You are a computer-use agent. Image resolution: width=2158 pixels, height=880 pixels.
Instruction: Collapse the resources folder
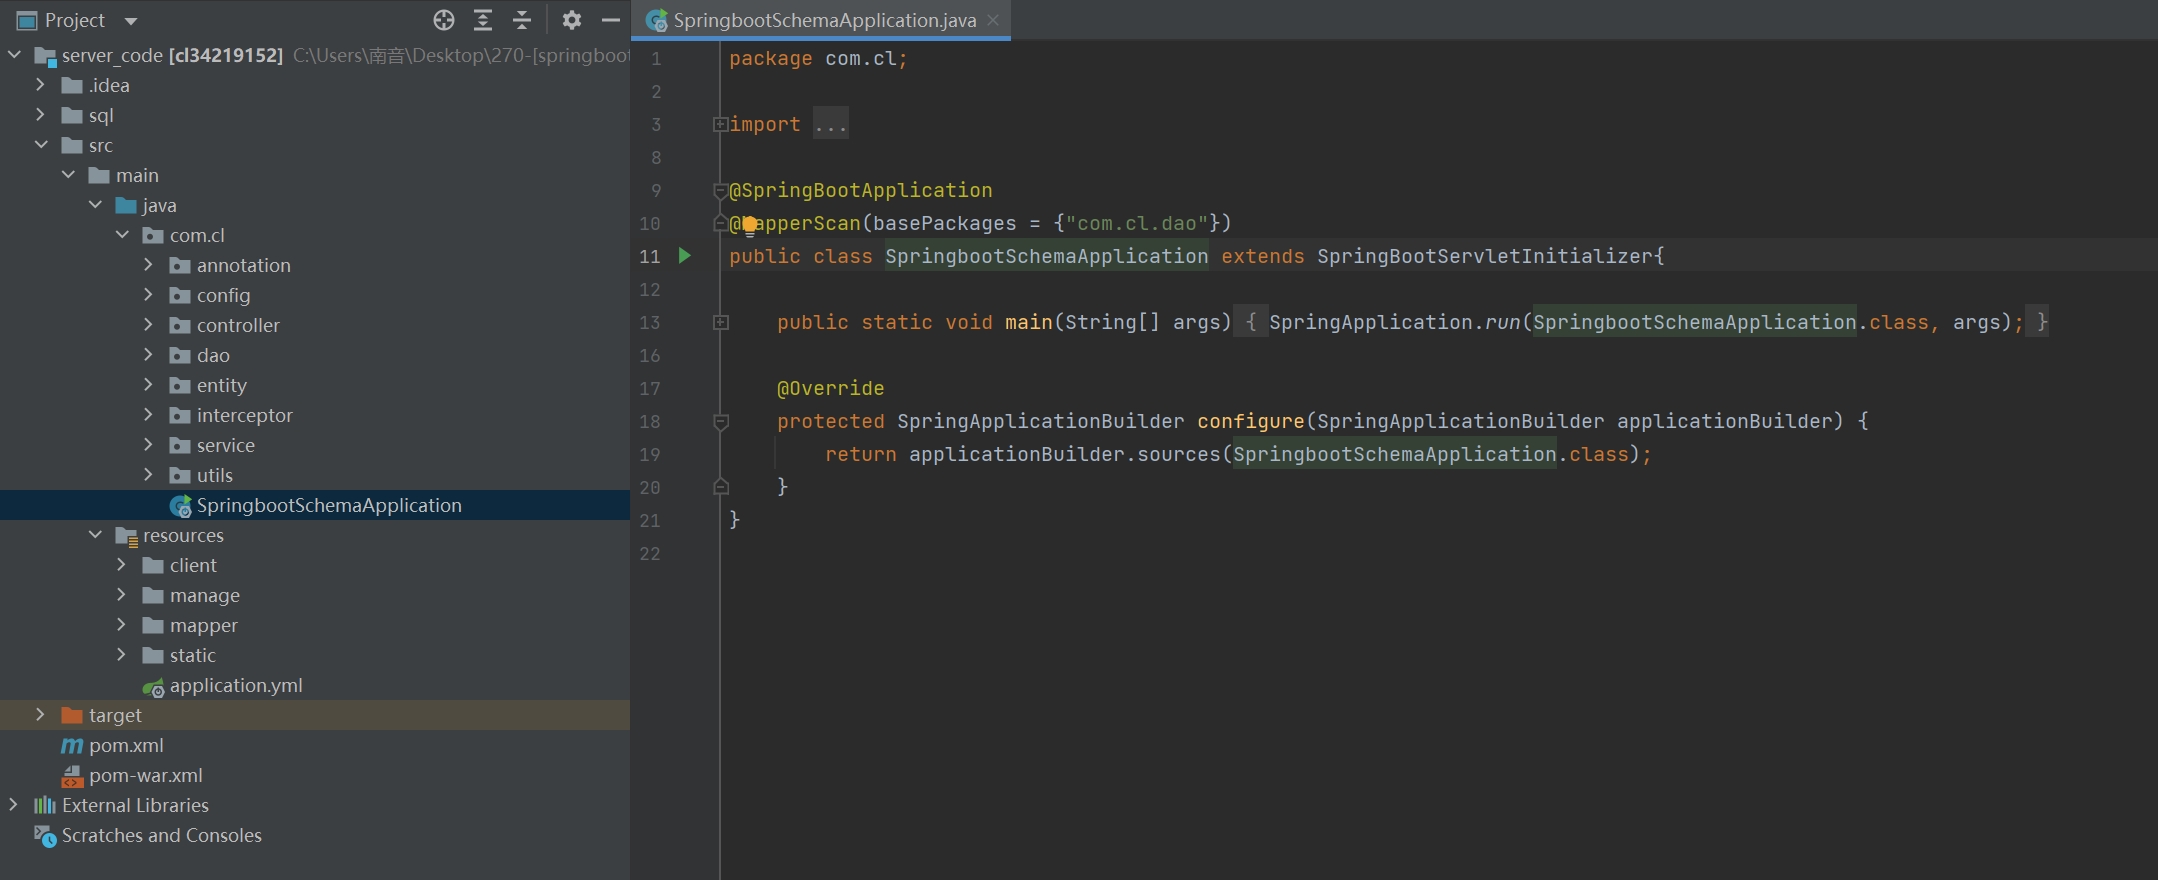pos(95,535)
